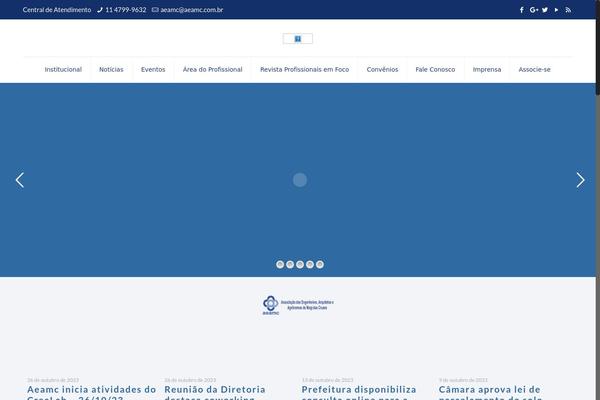Open the Institucional menu
The image size is (600, 400).
[63, 69]
